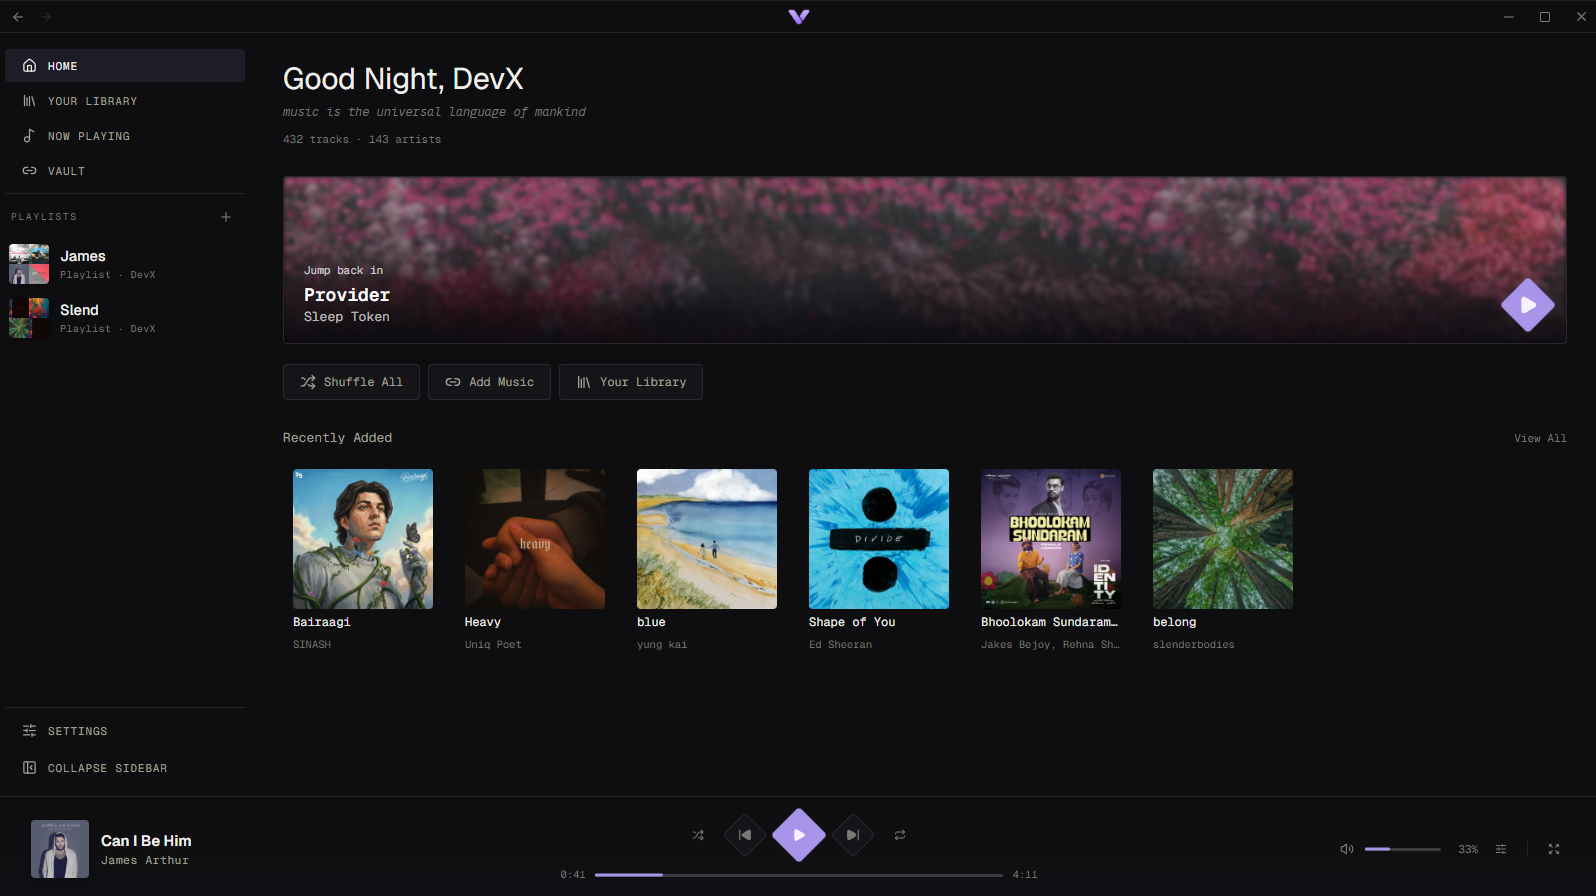Go to the Home sidebar item

[125, 66]
